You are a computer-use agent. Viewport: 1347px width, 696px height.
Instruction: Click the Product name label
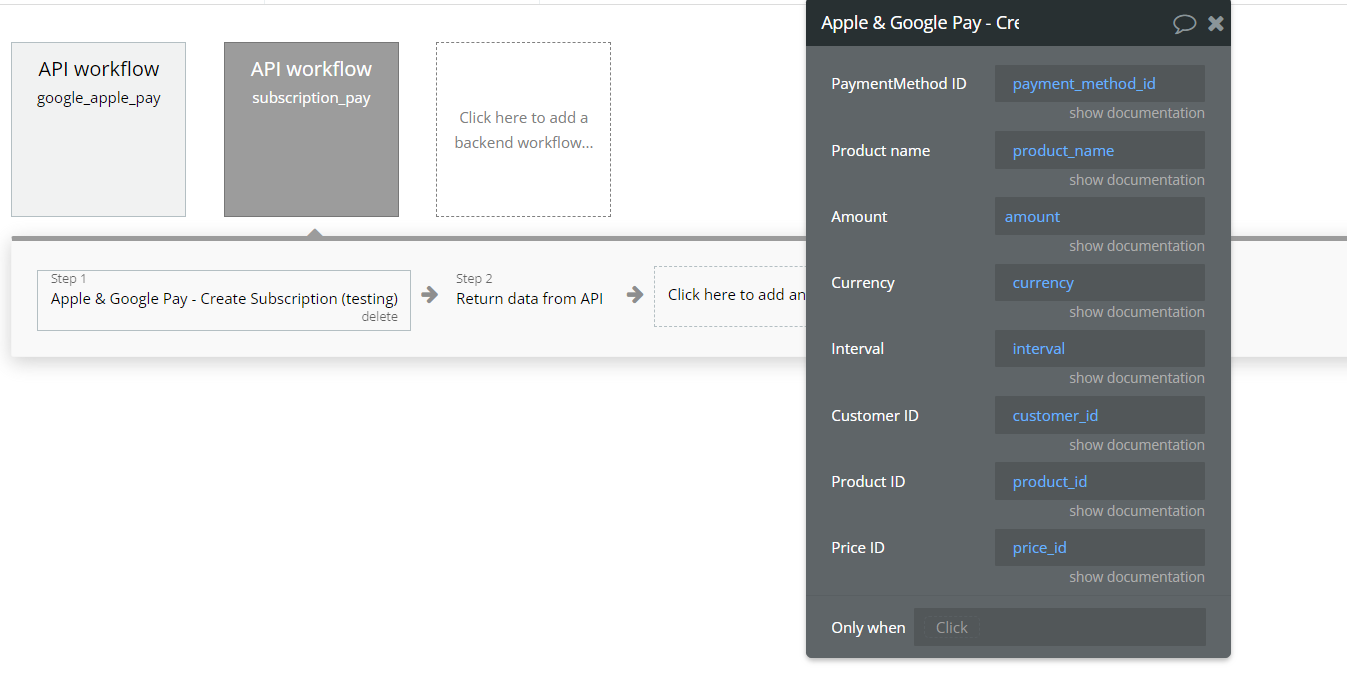pyautogui.click(x=881, y=151)
